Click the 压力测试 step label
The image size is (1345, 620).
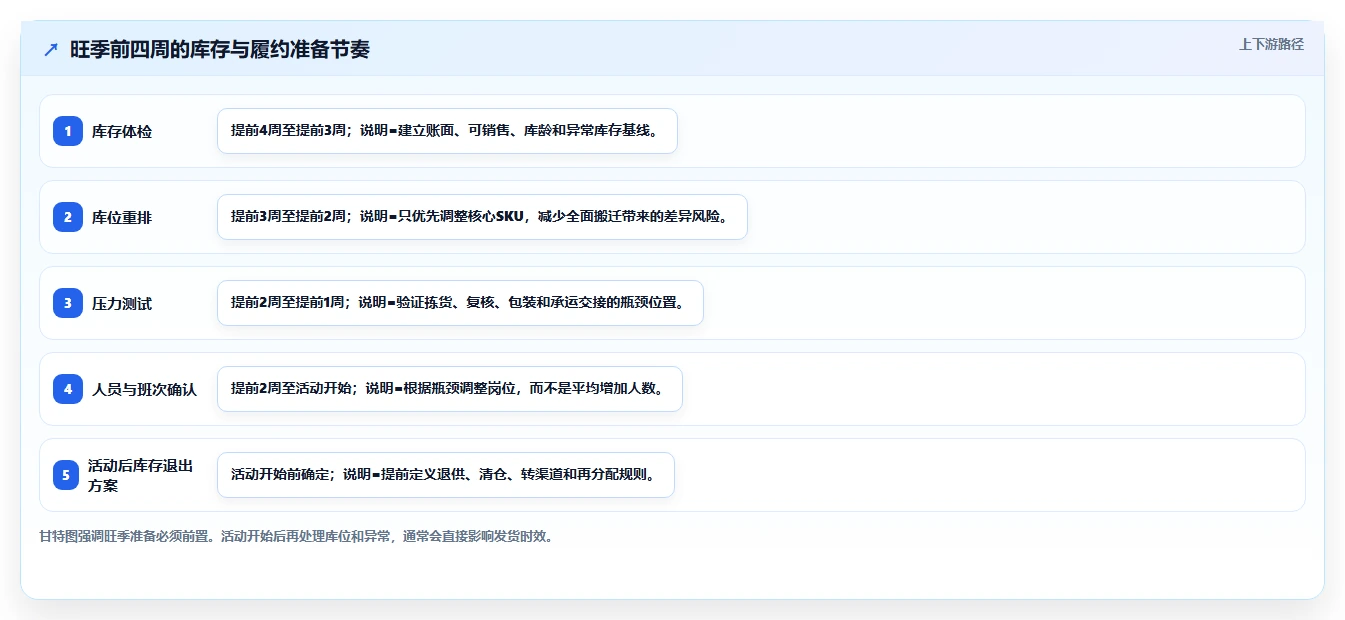[122, 304]
